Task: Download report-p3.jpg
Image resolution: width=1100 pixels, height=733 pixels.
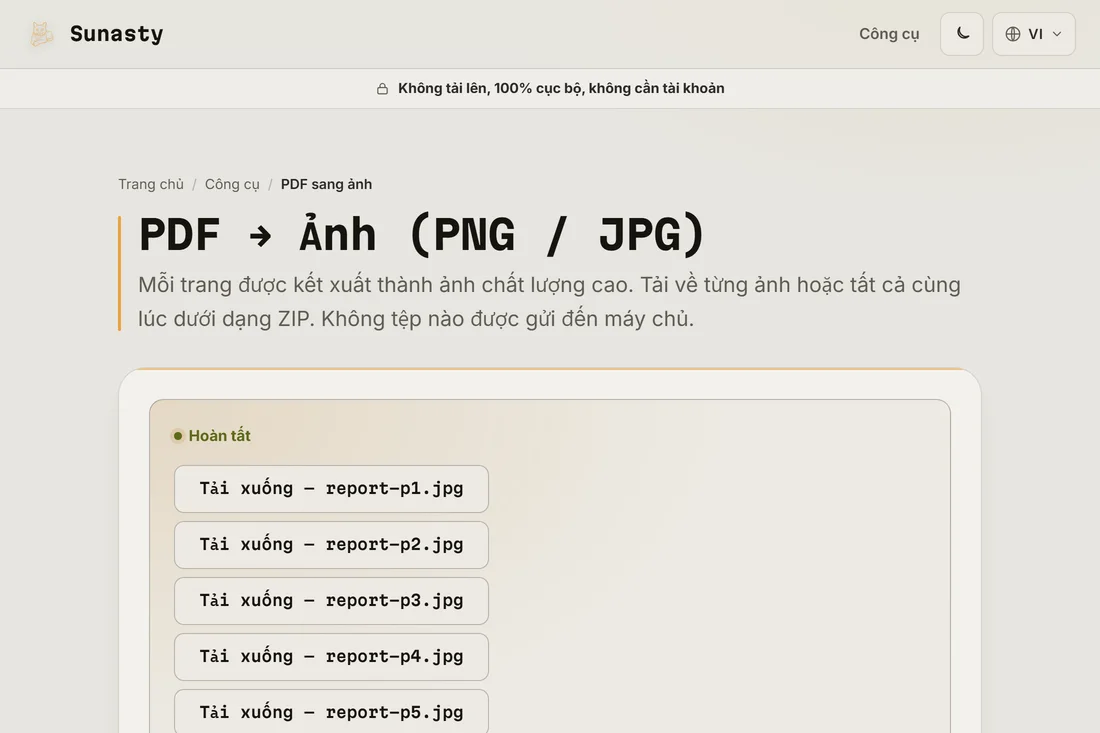Action: click(331, 601)
